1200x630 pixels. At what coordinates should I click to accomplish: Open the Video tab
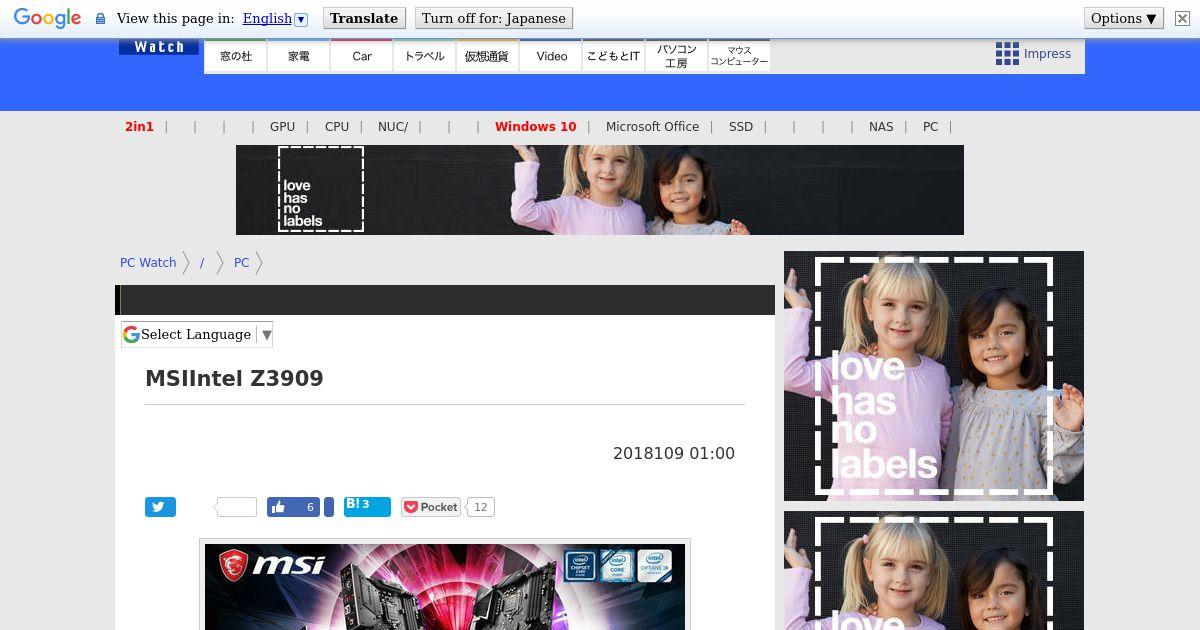click(551, 56)
